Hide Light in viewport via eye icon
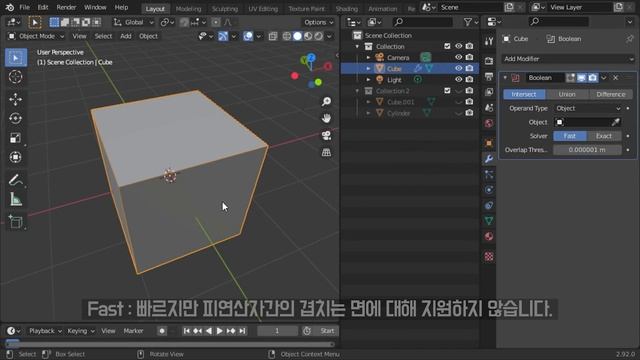Viewport: 640px width, 360px height. (x=458, y=80)
